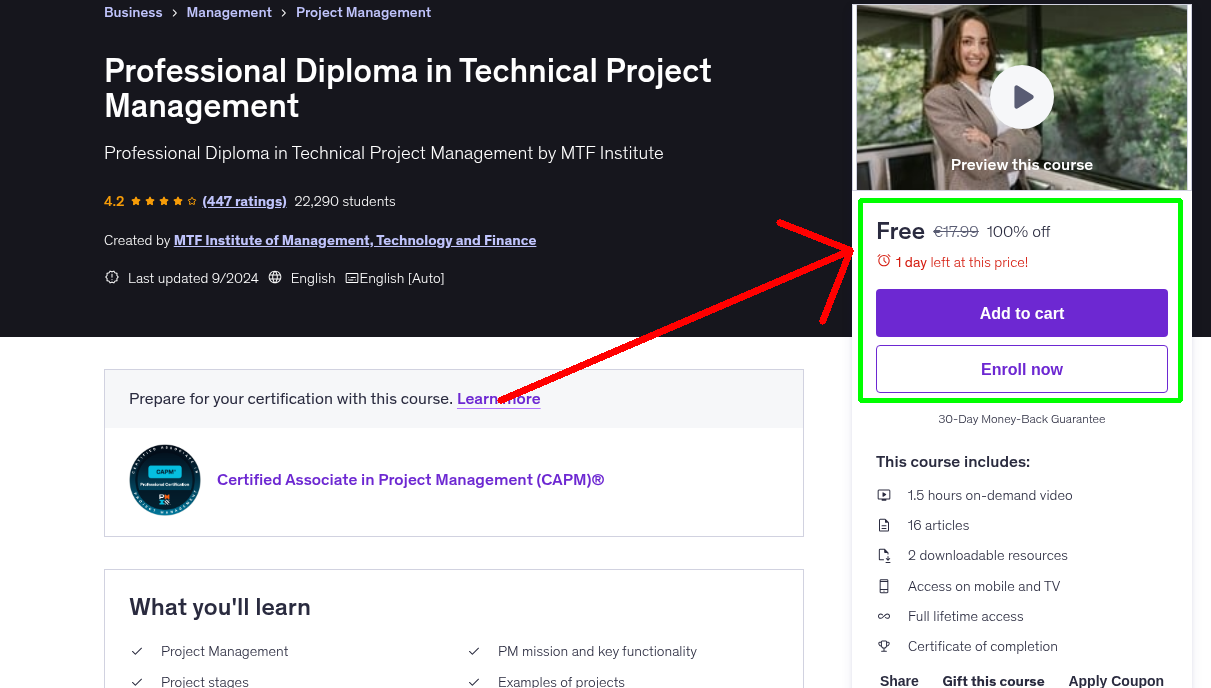The image size is (1211, 688).
Task: Click Enroll now
Action: click(1021, 368)
